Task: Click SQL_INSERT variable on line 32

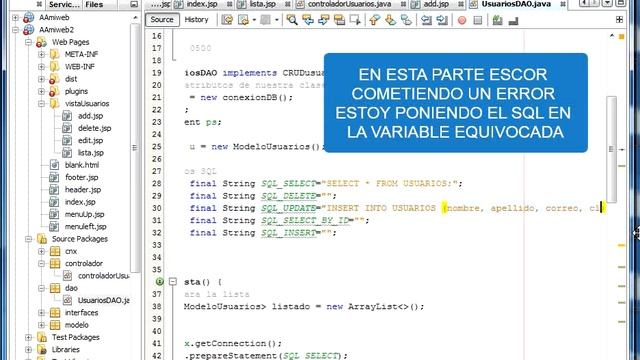Action: click(289, 233)
